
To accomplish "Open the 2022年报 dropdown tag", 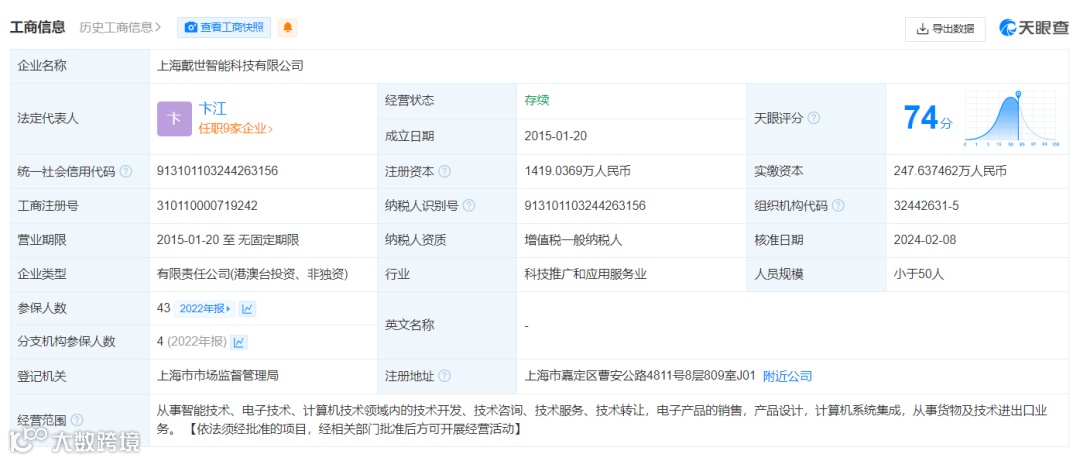I will 205,309.
